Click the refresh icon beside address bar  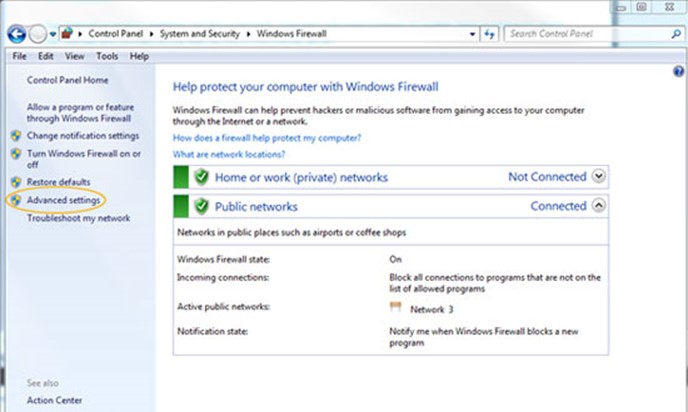[489, 34]
